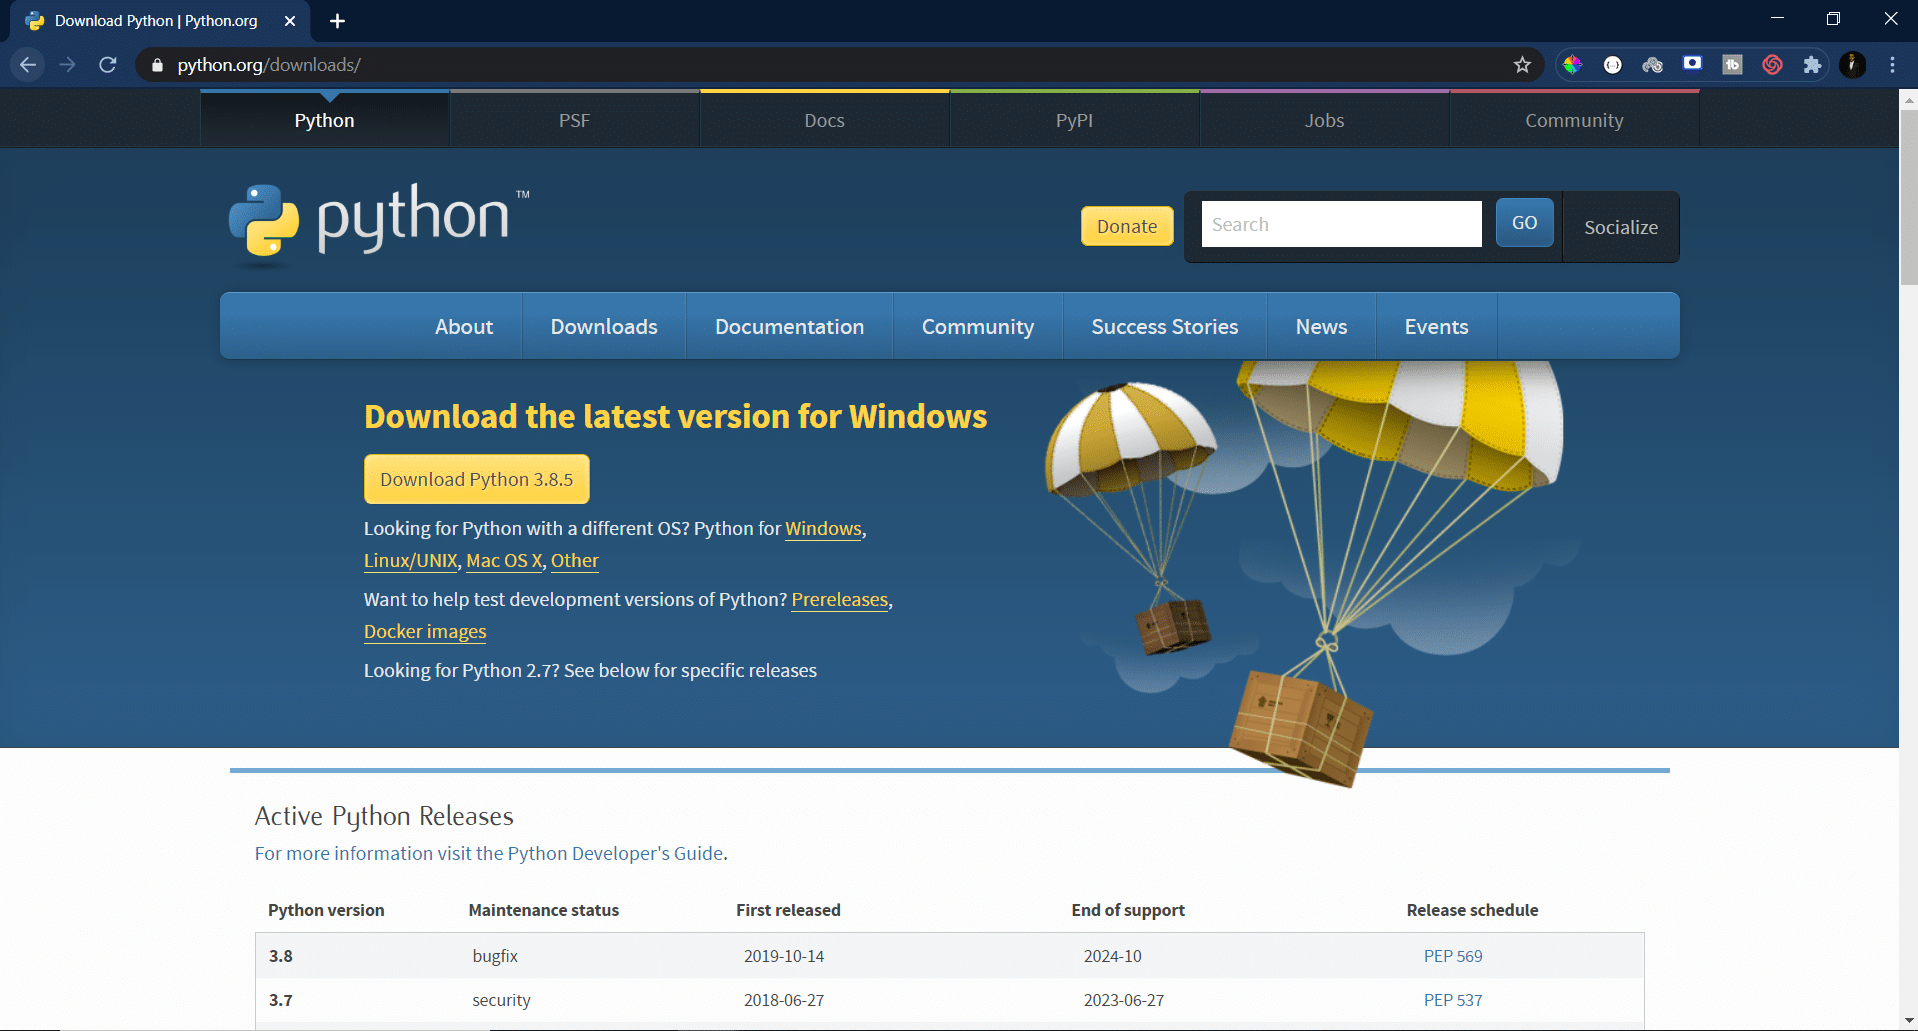Switch to the Python top tab
The height and width of the screenshot is (1031, 1918).
point(325,120)
